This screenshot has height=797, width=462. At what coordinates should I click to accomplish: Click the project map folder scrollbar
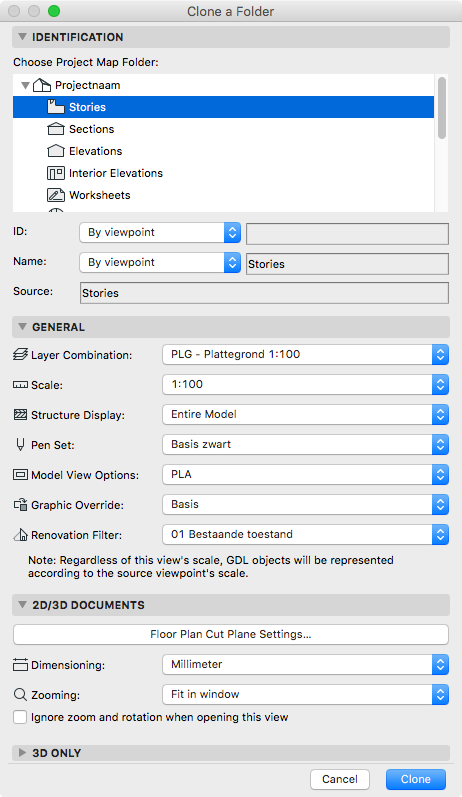click(442, 108)
